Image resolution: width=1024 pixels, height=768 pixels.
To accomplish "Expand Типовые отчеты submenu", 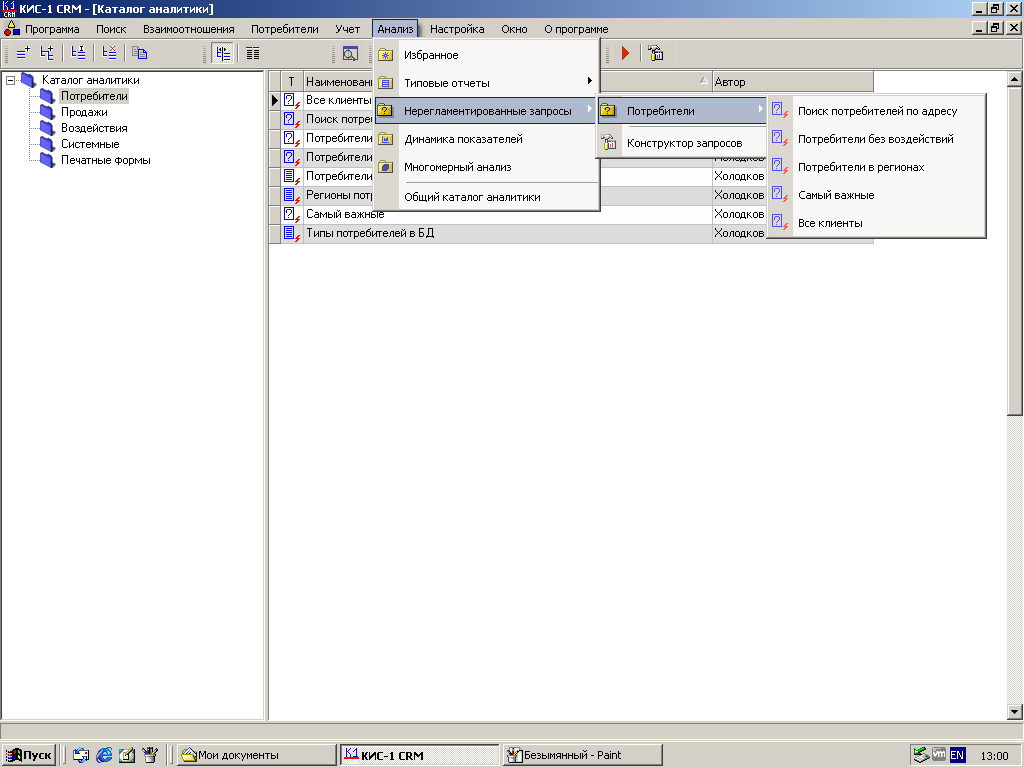I will tap(487, 83).
